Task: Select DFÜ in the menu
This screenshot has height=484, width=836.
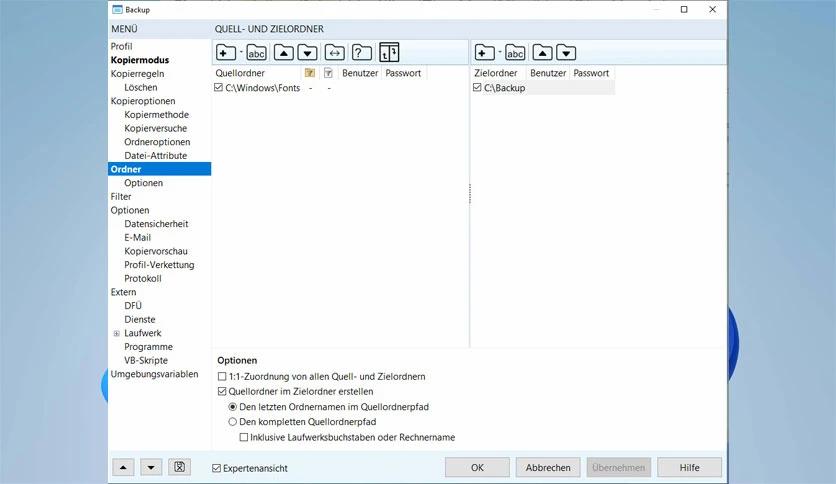Action: pyautogui.click(x=133, y=306)
